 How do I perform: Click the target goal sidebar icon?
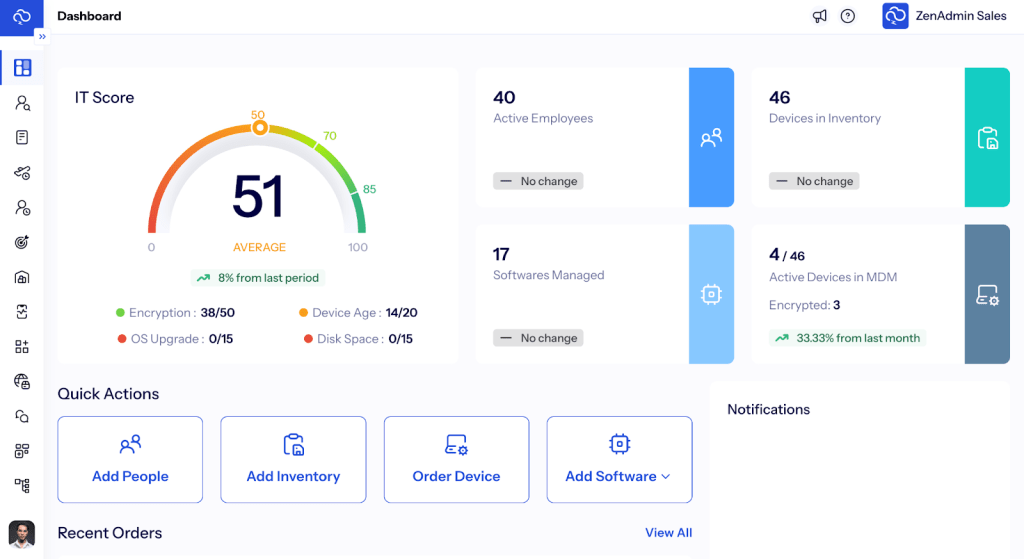pyautogui.click(x=22, y=242)
